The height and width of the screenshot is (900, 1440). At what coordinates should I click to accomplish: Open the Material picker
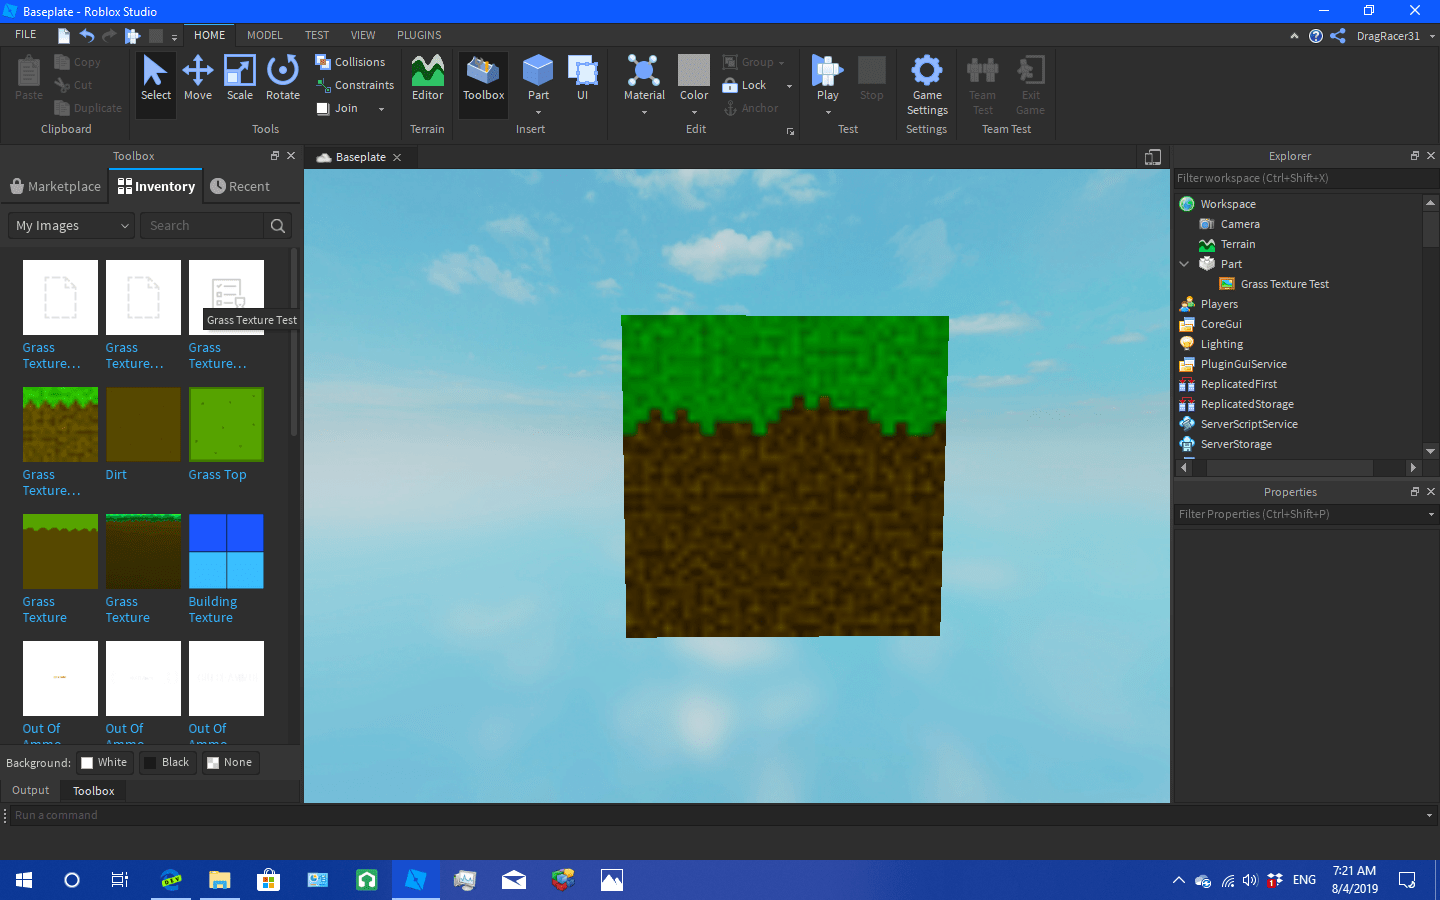pos(644,79)
